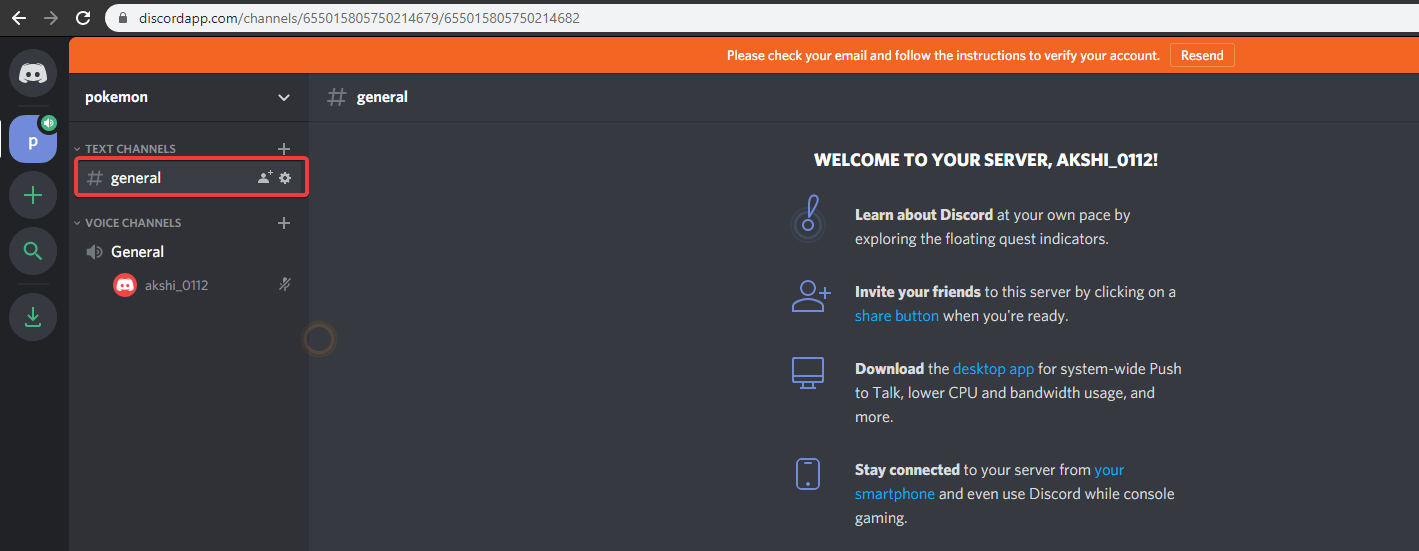Screen dimensions: 1419x551
Task: Open the pokemon server dropdown menu
Action: (x=284, y=97)
